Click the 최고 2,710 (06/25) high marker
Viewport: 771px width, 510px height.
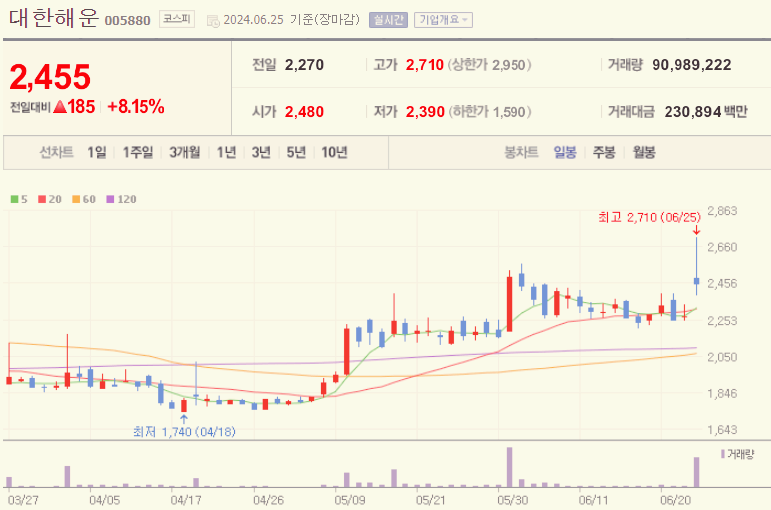click(649, 217)
